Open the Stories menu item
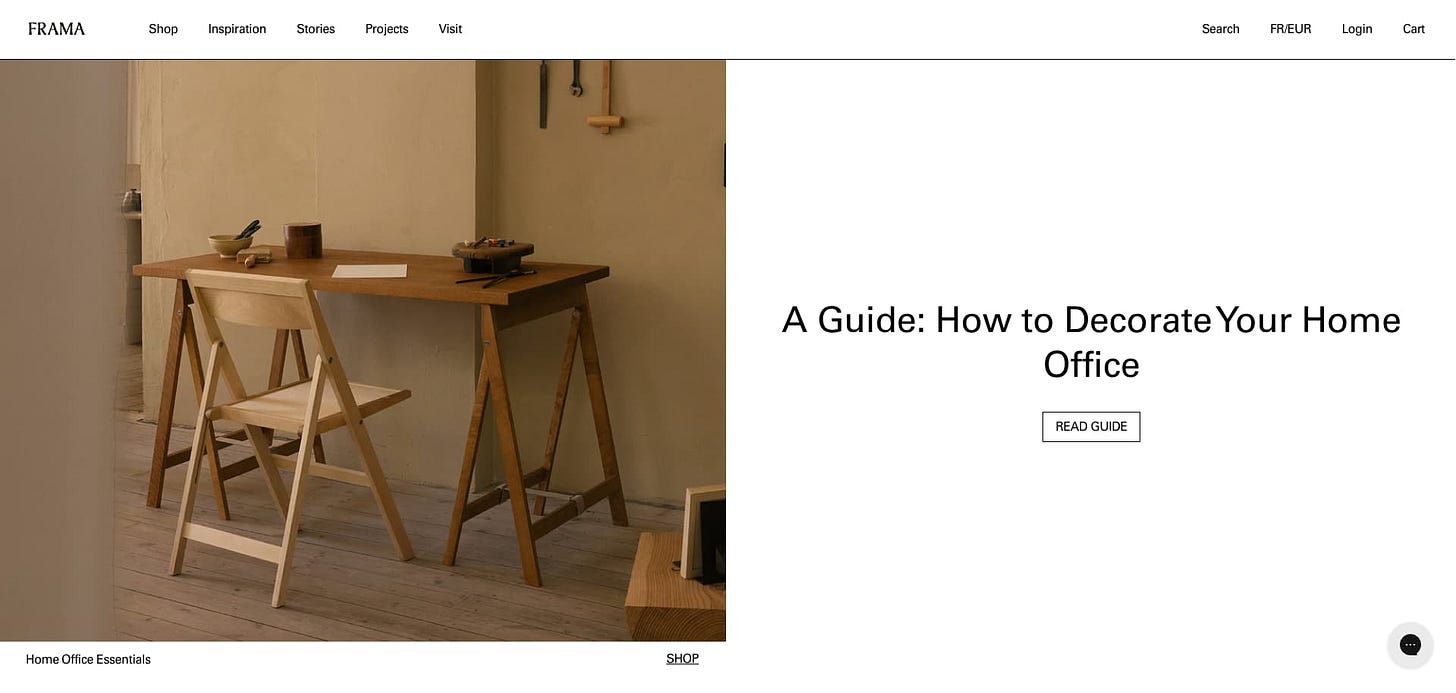1456x693 pixels. coord(315,29)
